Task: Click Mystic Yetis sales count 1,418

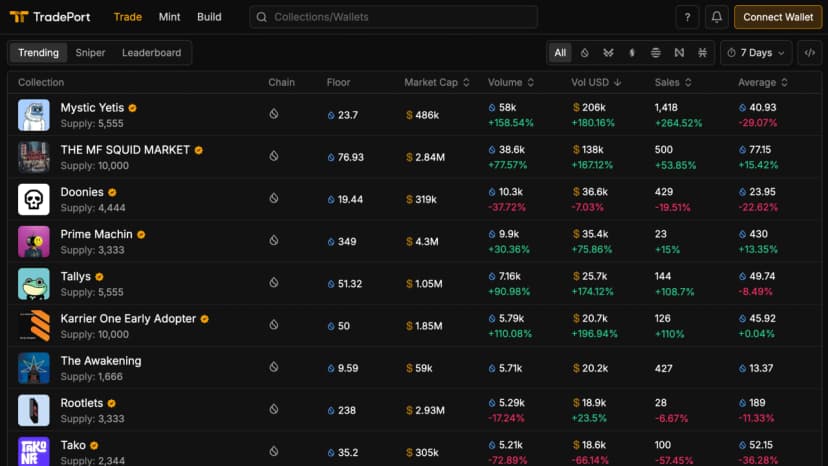Action: [666, 107]
